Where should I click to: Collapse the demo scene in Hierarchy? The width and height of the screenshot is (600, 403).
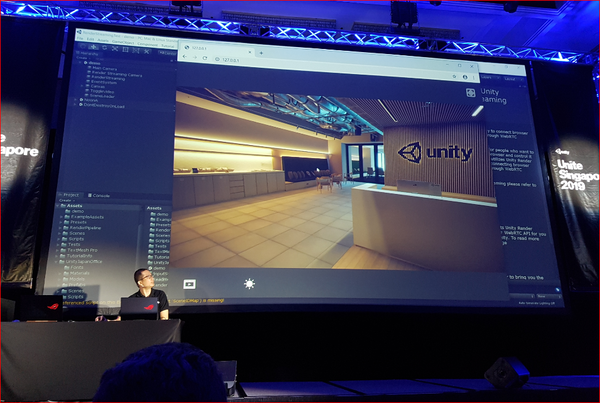tap(81, 62)
